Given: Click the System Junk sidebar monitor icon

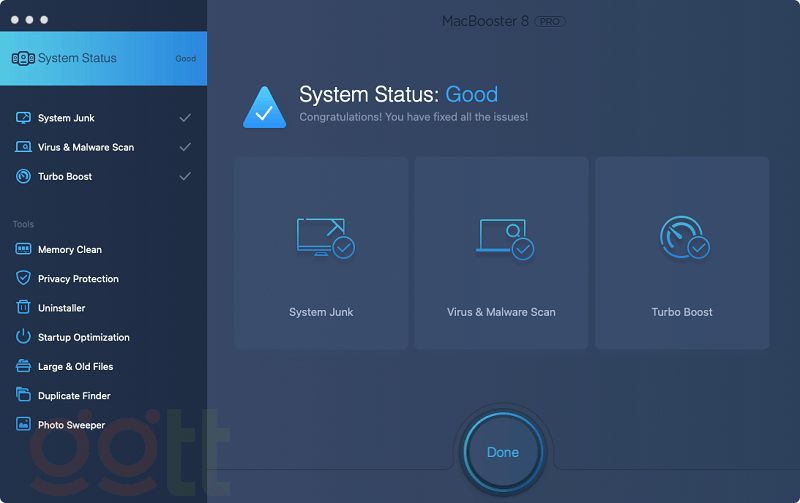Looking at the screenshot, I should 23,118.
